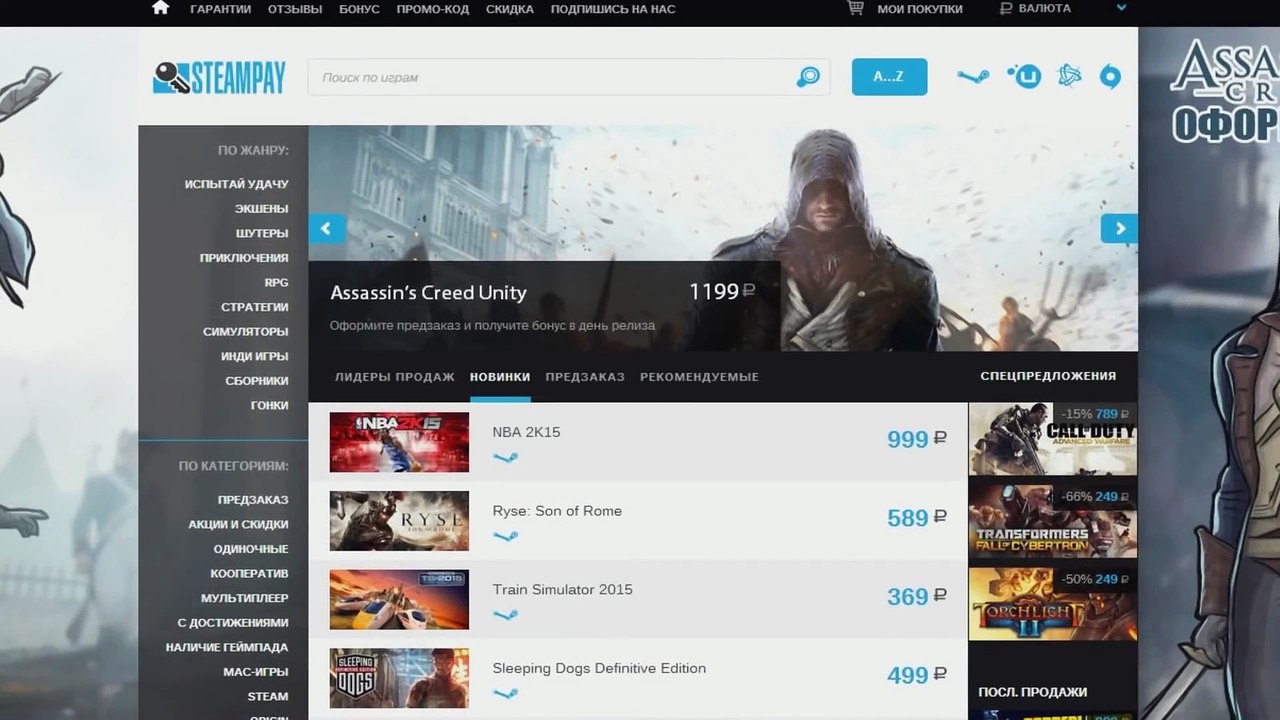Click the shopping cart icon
1280x720 pixels.
(x=855, y=8)
